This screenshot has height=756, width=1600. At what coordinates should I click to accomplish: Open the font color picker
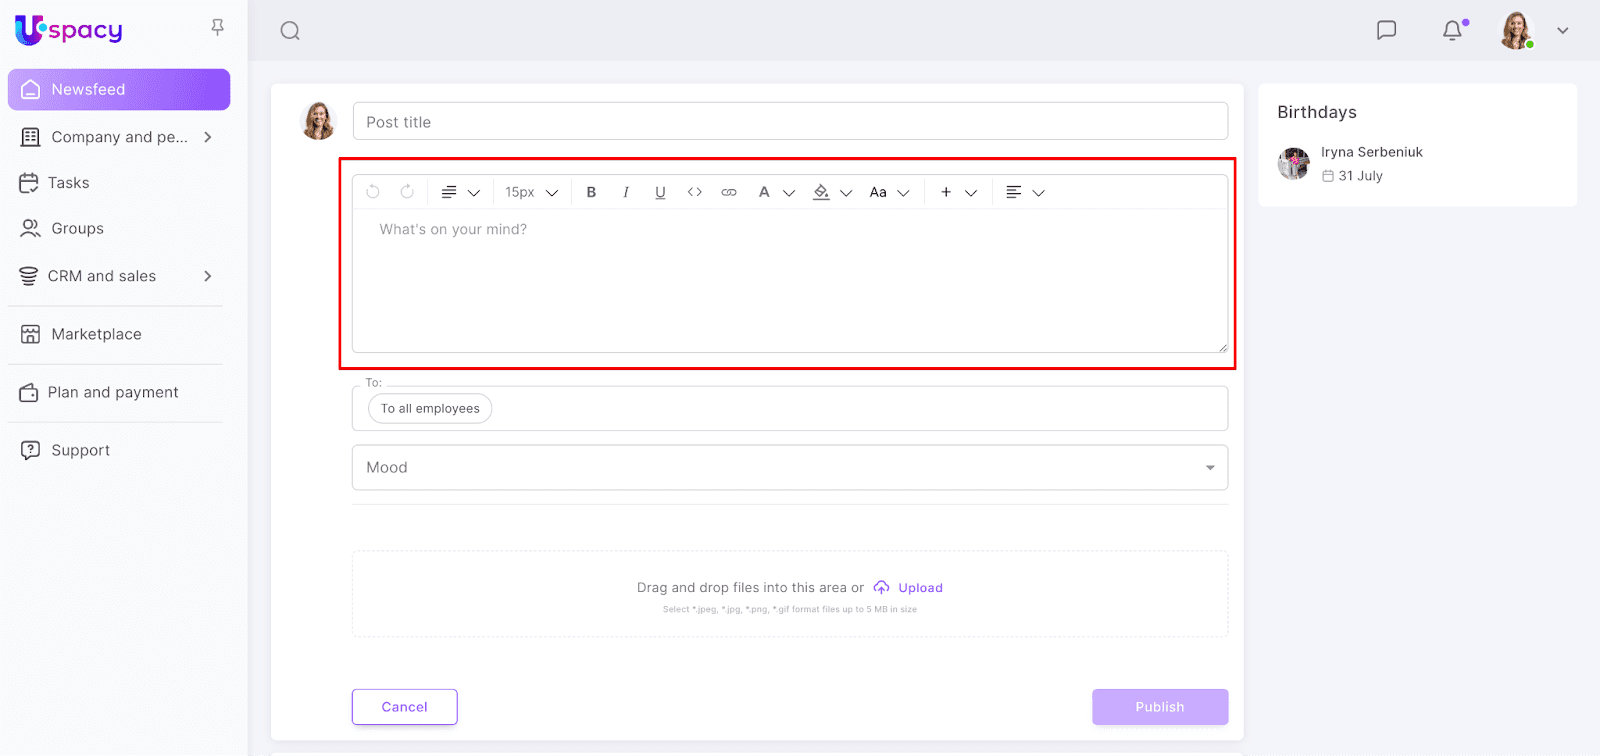point(775,192)
